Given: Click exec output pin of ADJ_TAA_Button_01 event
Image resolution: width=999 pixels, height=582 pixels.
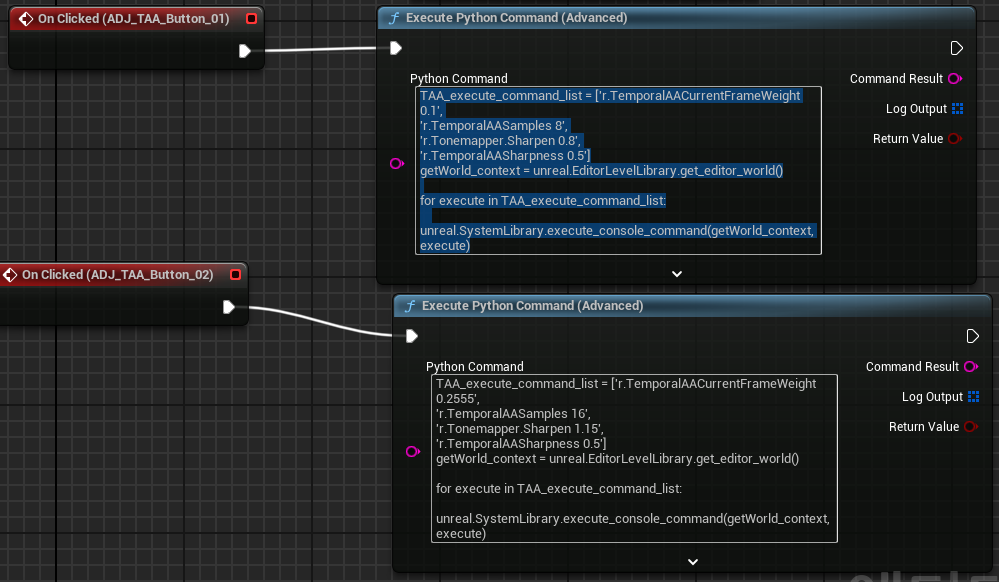Looking at the screenshot, I should click(245, 51).
